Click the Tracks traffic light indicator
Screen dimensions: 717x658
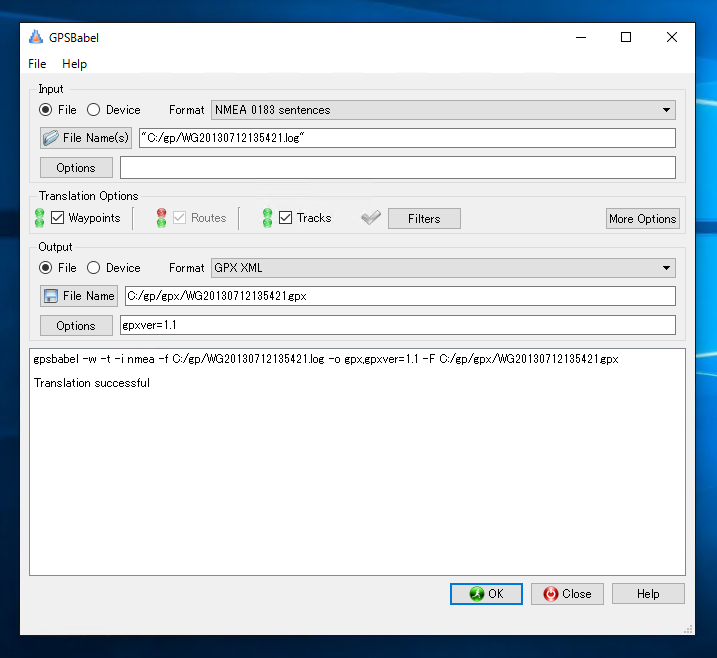pyautogui.click(x=268, y=218)
